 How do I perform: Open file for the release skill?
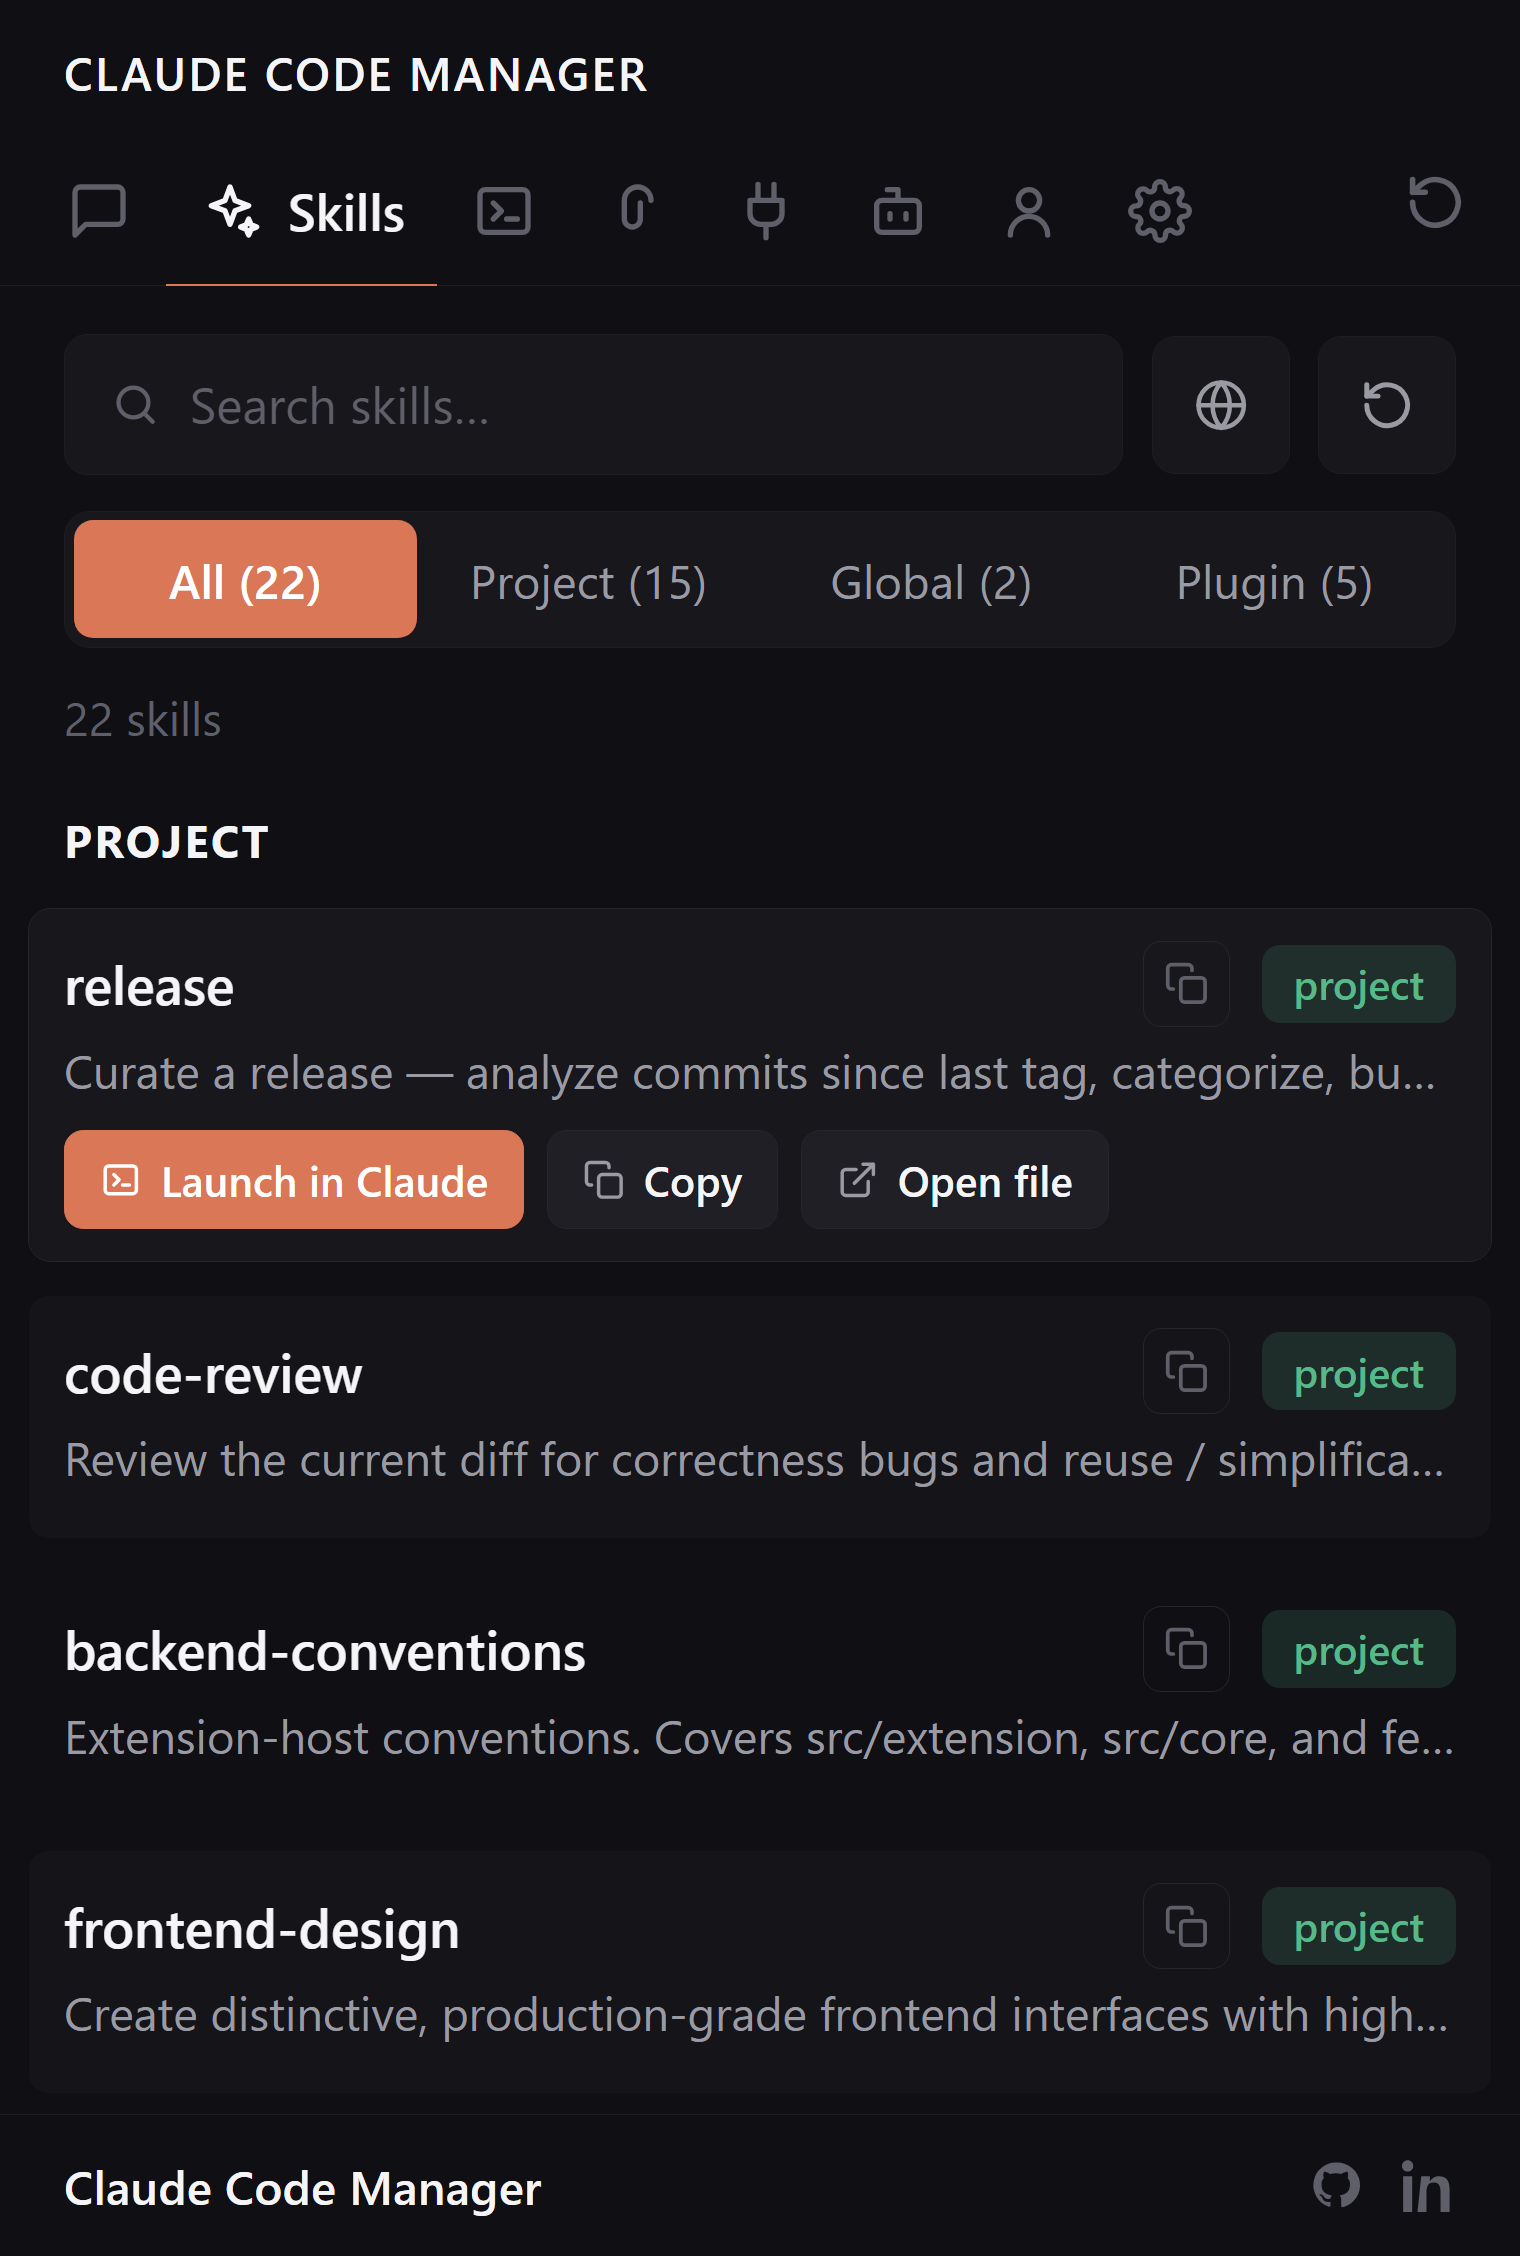[x=955, y=1180]
